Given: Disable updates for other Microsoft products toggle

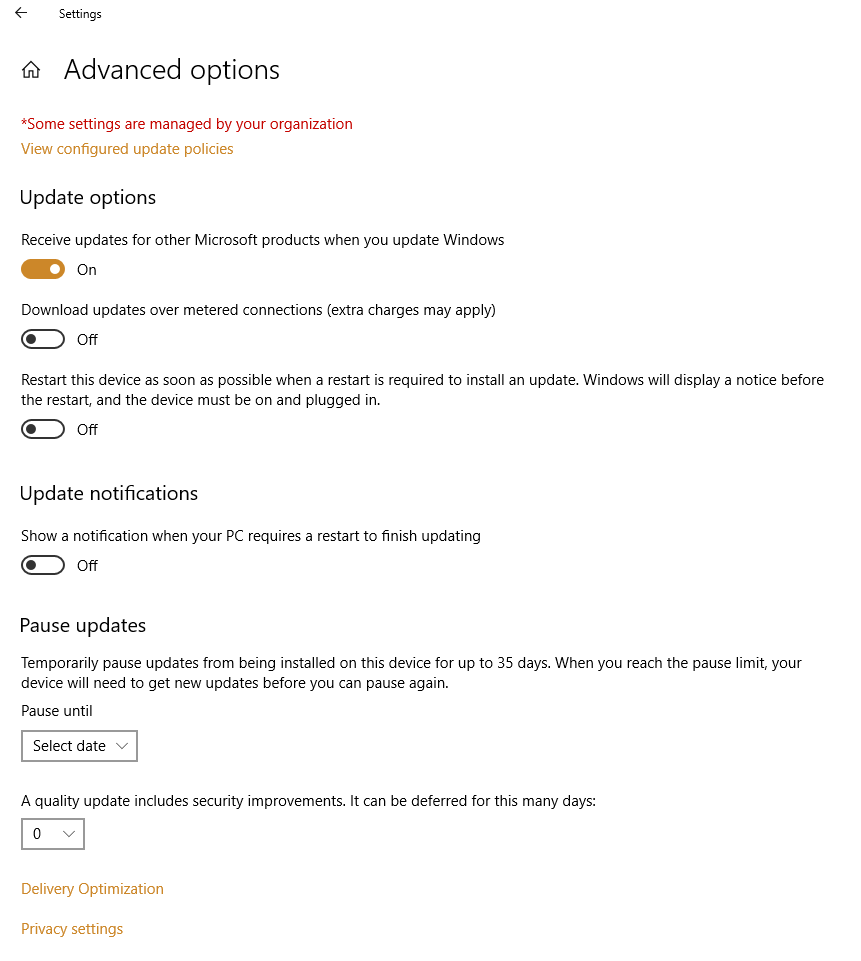Looking at the screenshot, I should [x=43, y=269].
